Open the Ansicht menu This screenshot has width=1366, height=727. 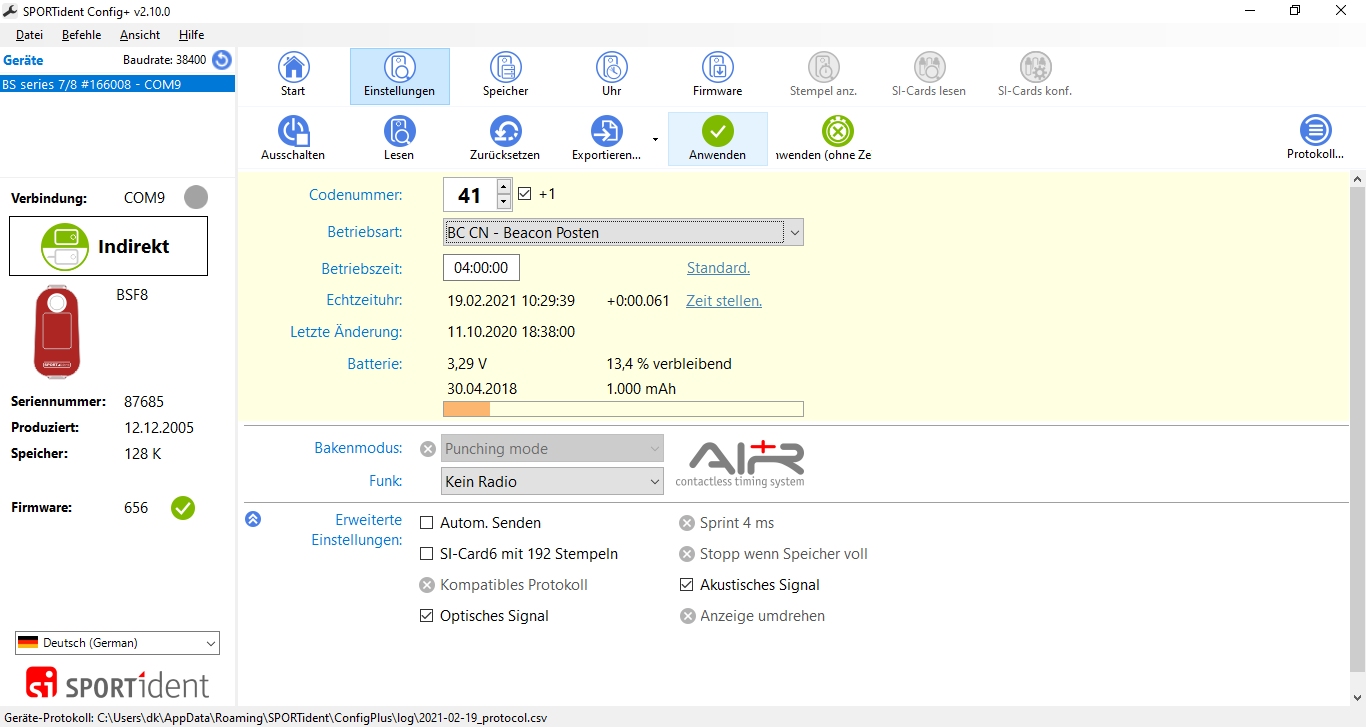[x=140, y=35]
